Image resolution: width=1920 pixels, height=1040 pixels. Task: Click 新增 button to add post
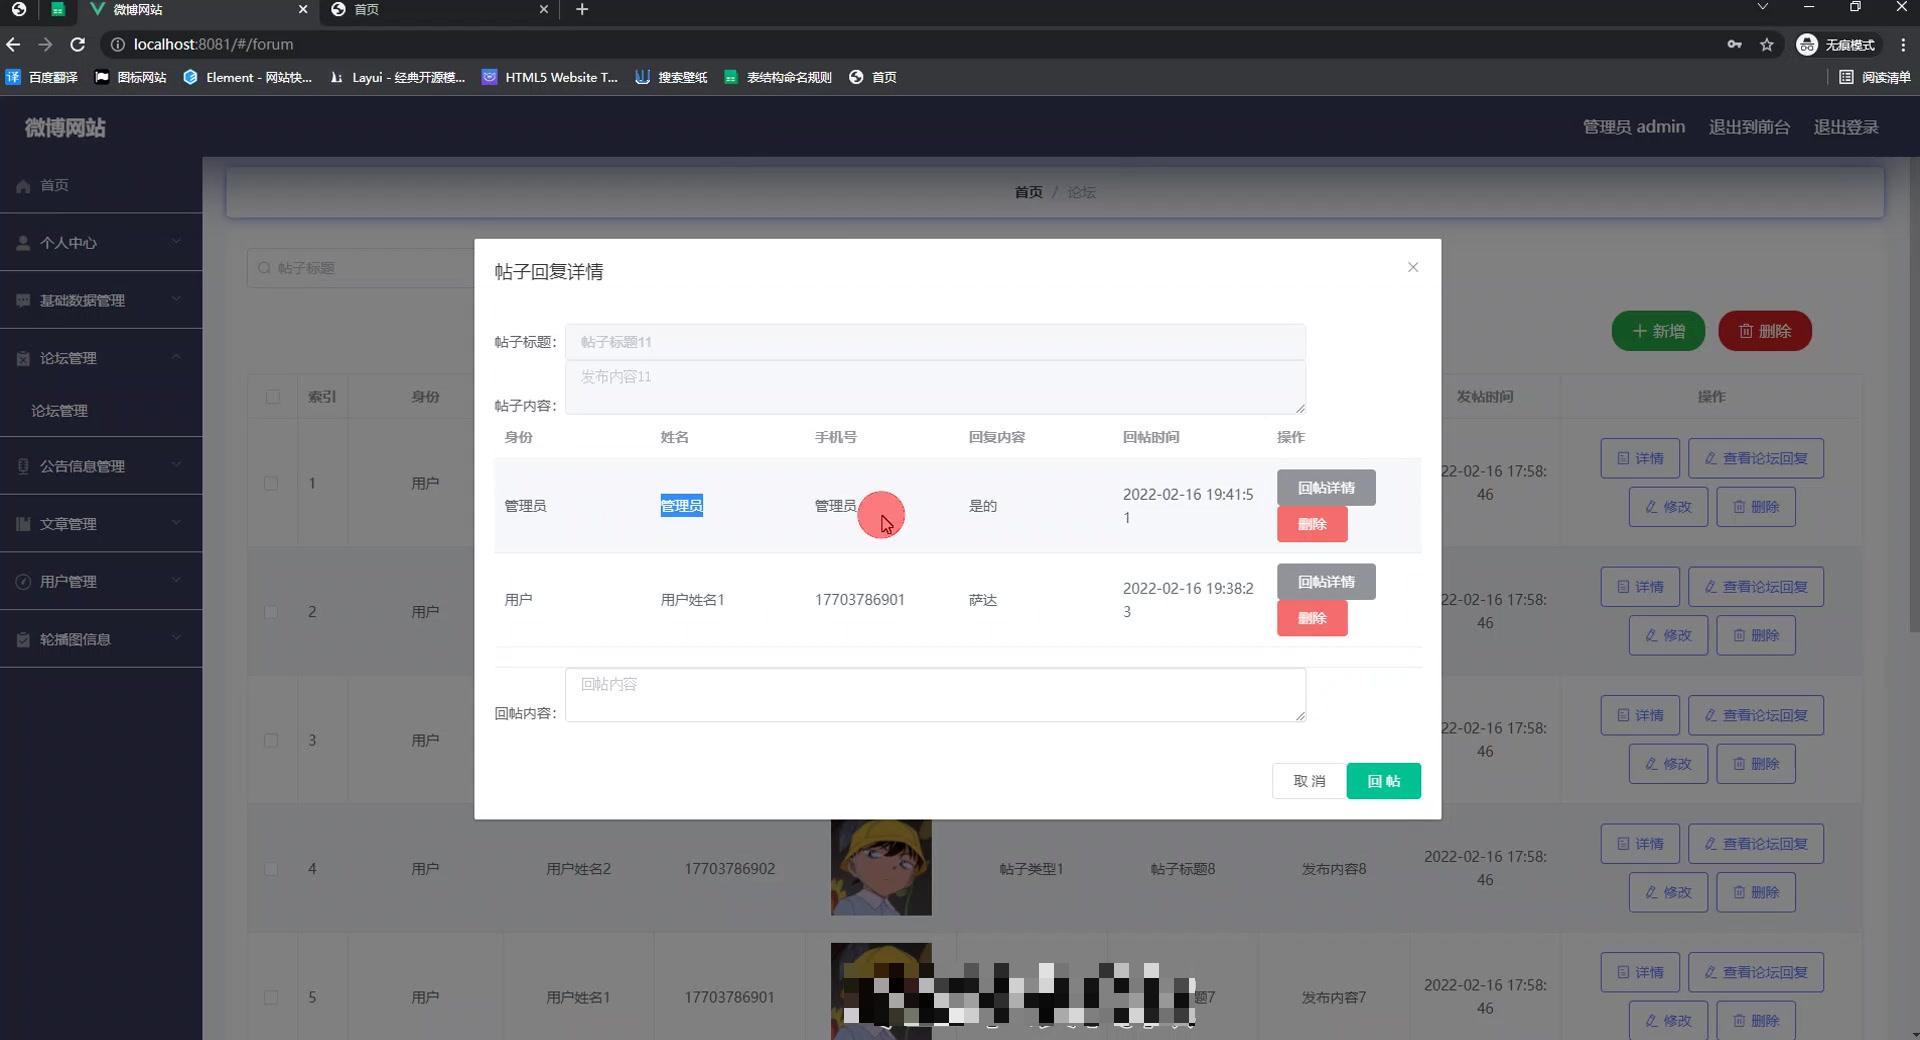(x=1658, y=331)
